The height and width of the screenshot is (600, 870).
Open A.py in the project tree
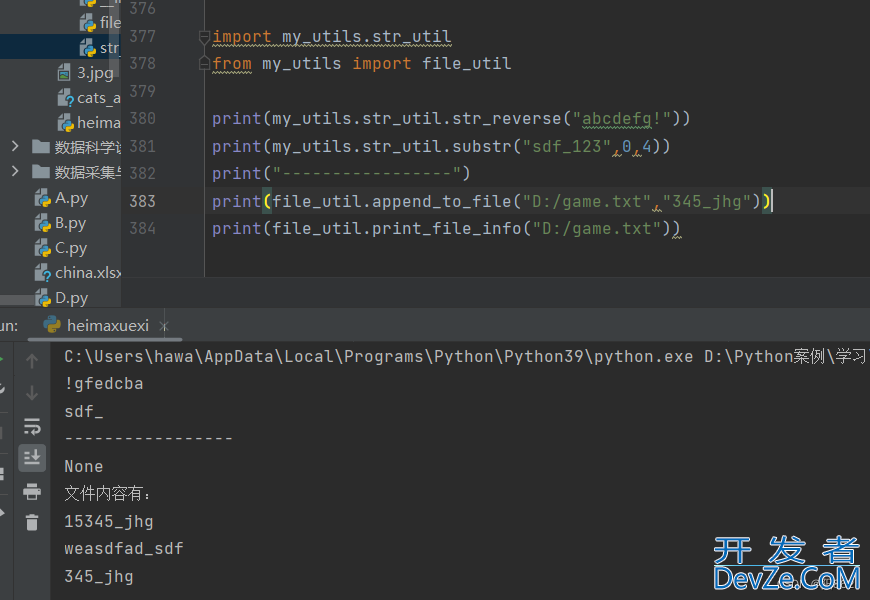tap(71, 198)
